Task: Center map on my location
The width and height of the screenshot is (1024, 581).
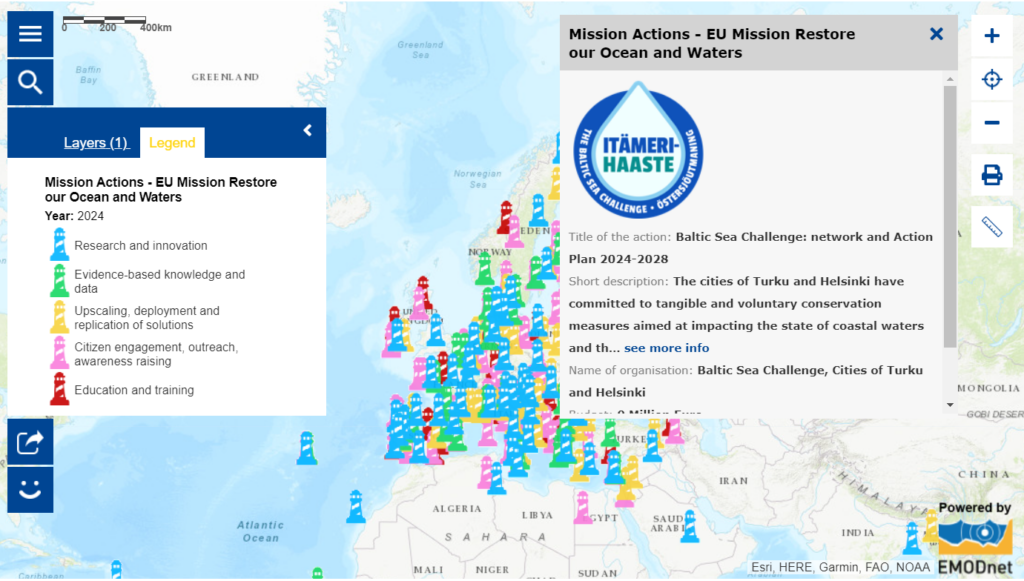Action: (x=992, y=79)
